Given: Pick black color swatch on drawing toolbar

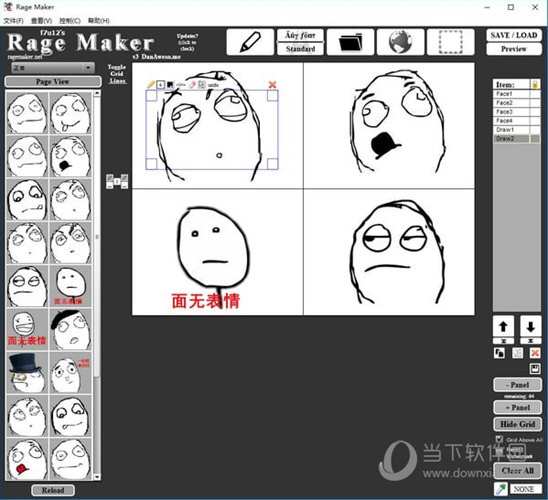Looking at the screenshot, I should (170, 85).
